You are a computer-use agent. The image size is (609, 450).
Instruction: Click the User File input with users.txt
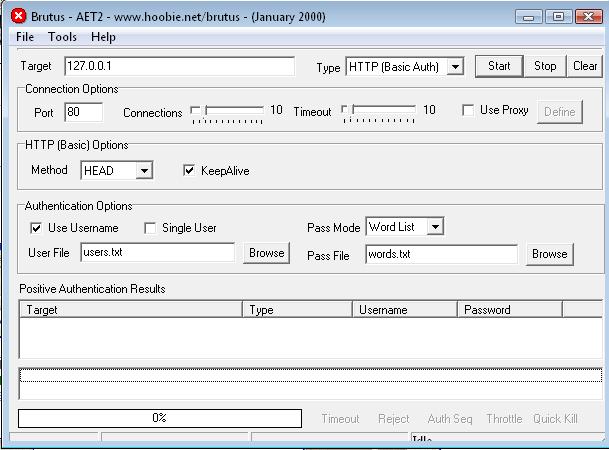(157, 252)
